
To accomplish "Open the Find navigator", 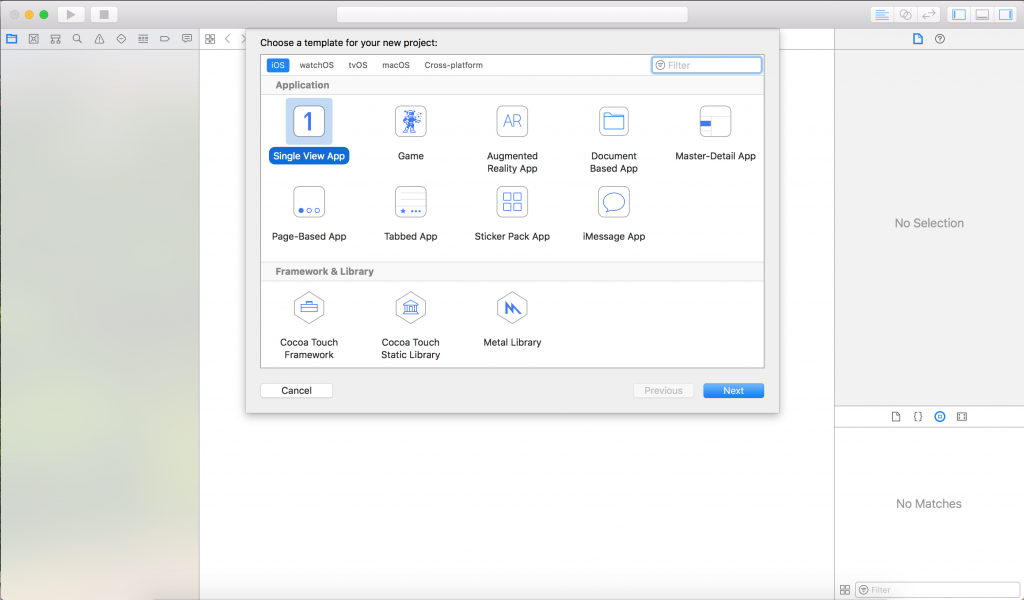I will click(x=77, y=38).
